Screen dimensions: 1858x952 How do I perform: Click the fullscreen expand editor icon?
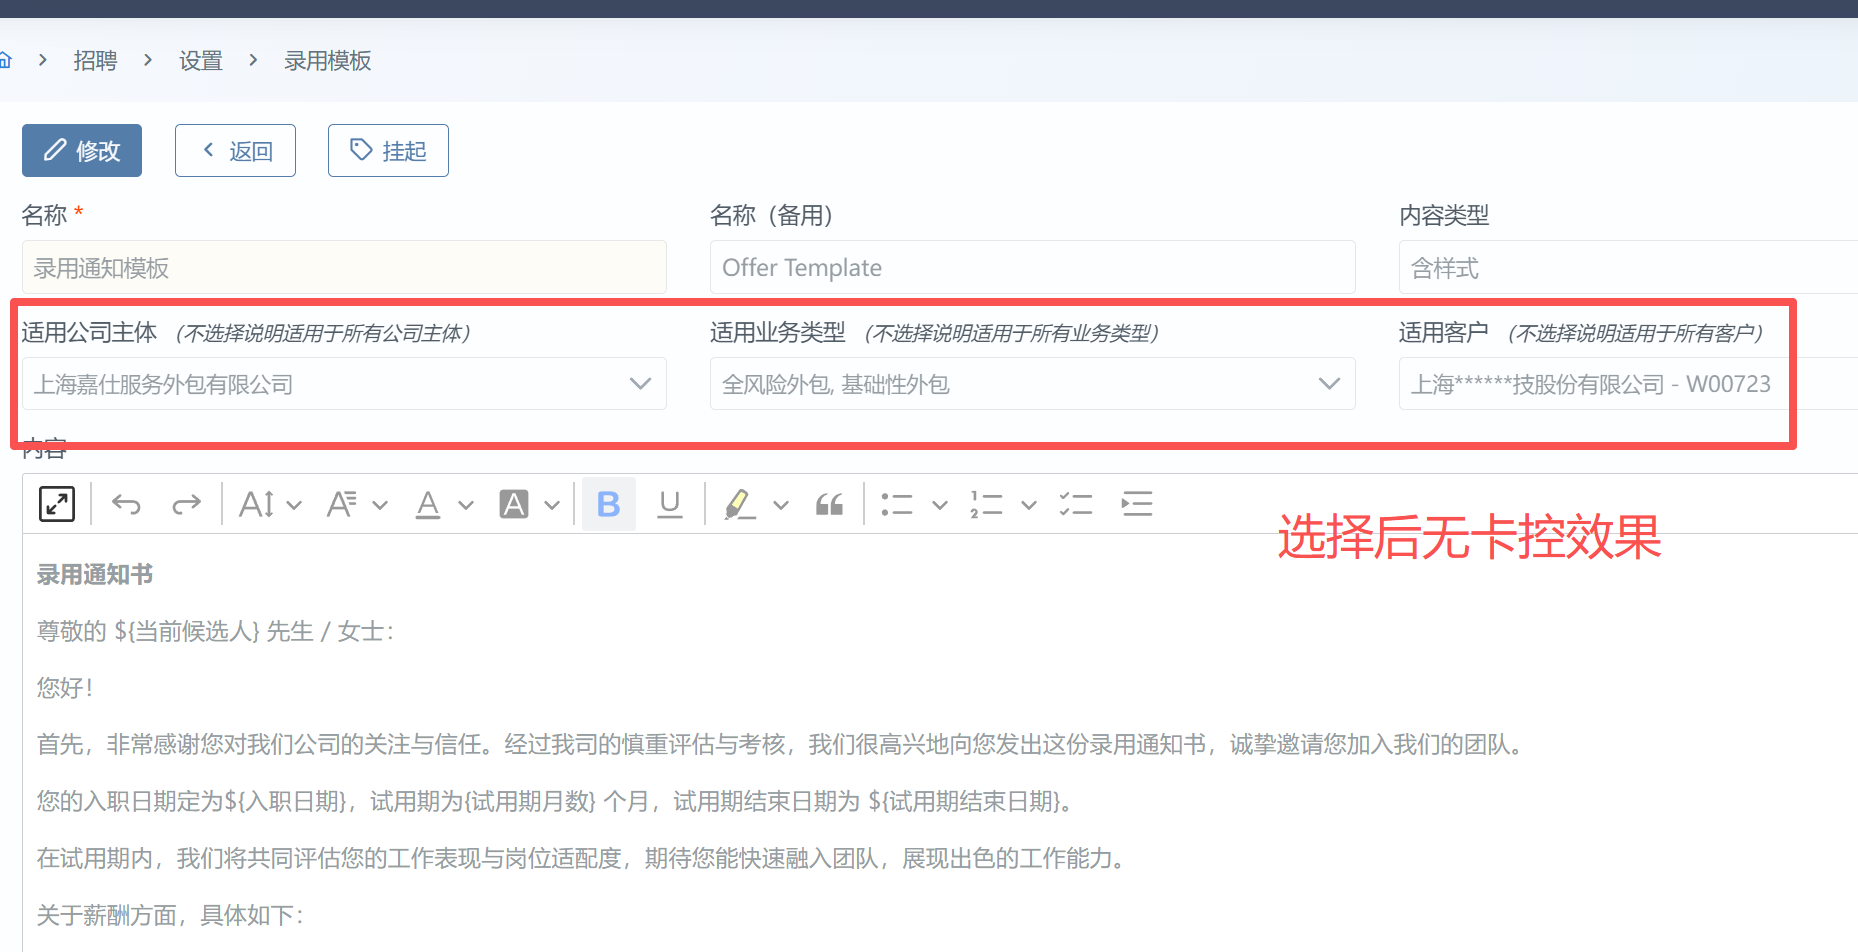(57, 504)
